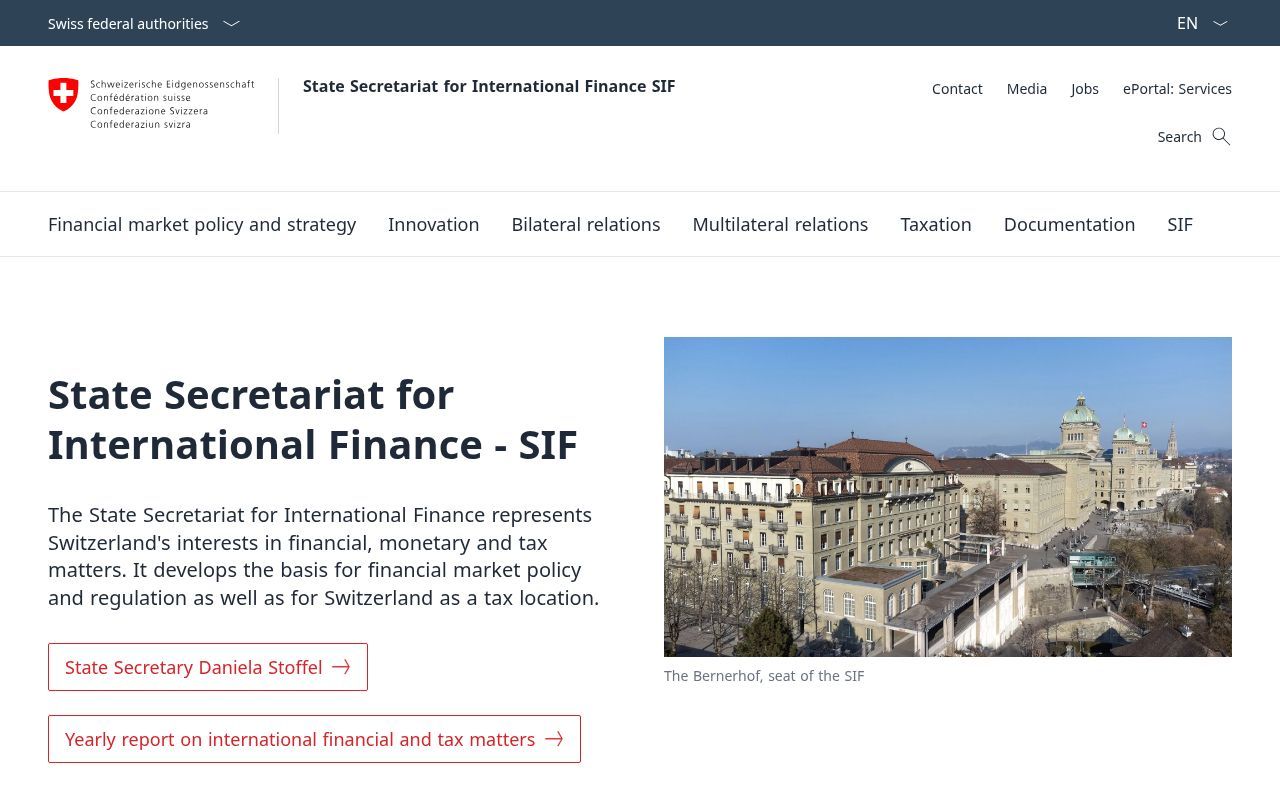Click the arrow icon beside Yearly report button
Image resolution: width=1280 pixels, height=800 pixels.
554,739
